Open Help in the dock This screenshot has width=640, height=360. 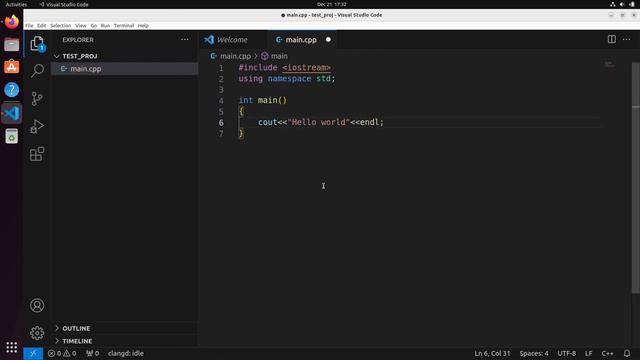coord(11,90)
